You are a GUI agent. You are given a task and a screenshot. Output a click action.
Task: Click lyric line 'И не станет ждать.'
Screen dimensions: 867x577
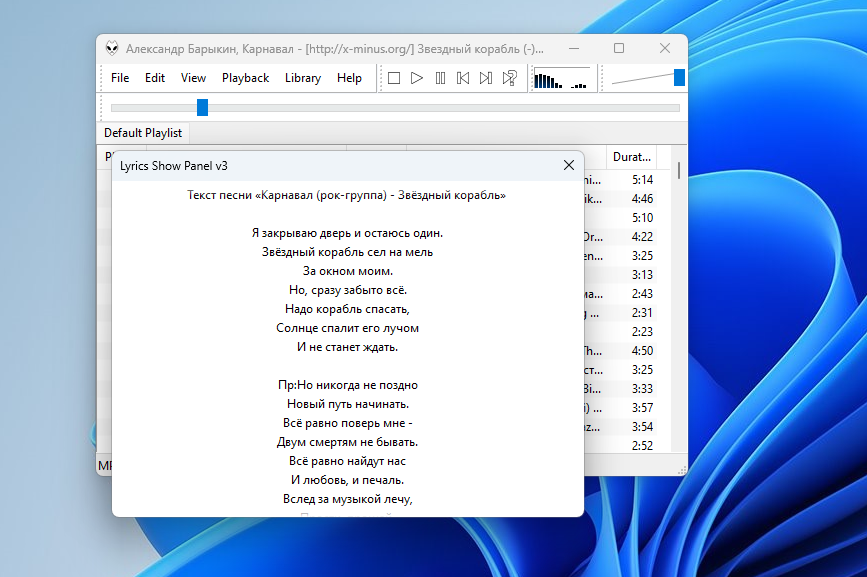click(347, 347)
